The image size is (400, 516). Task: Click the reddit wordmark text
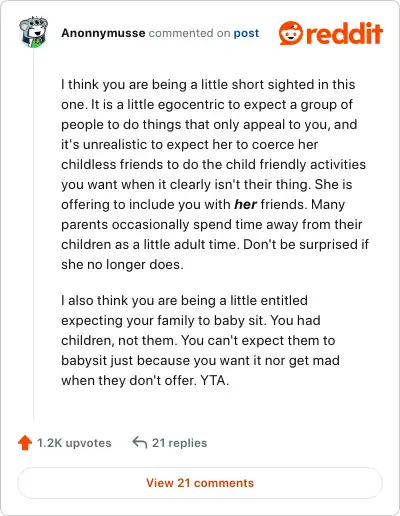(344, 33)
